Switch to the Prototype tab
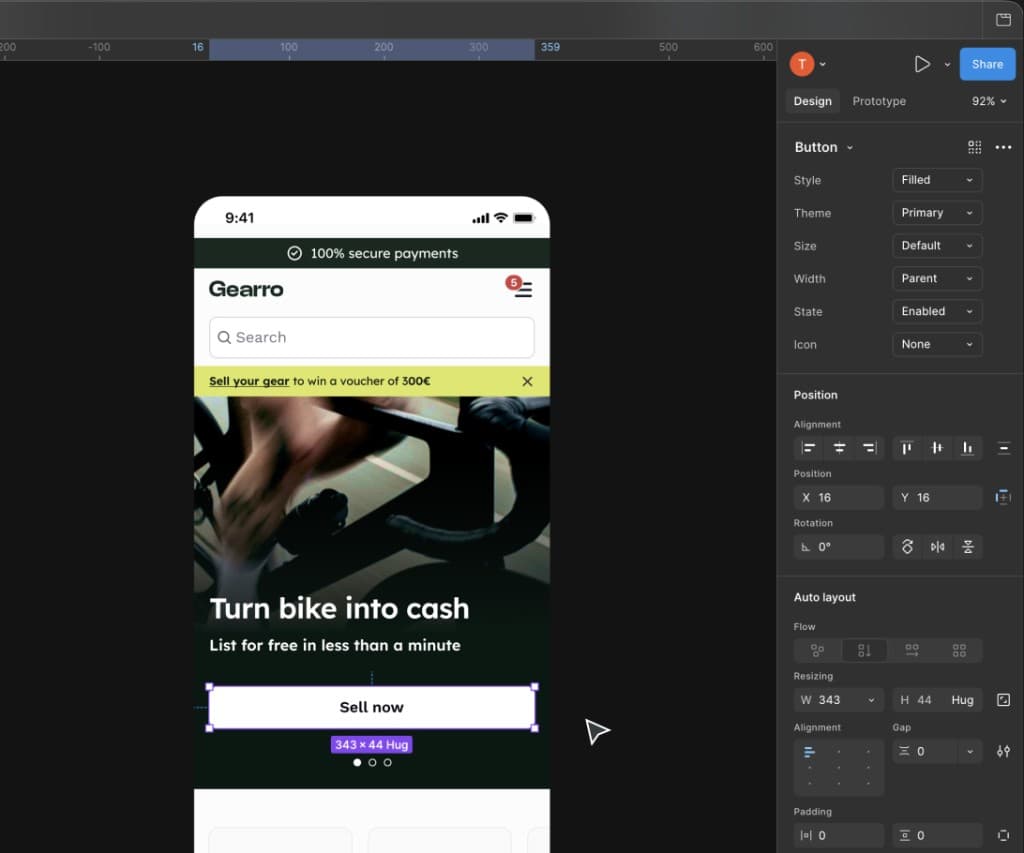Image resolution: width=1024 pixels, height=853 pixels. 879,101
